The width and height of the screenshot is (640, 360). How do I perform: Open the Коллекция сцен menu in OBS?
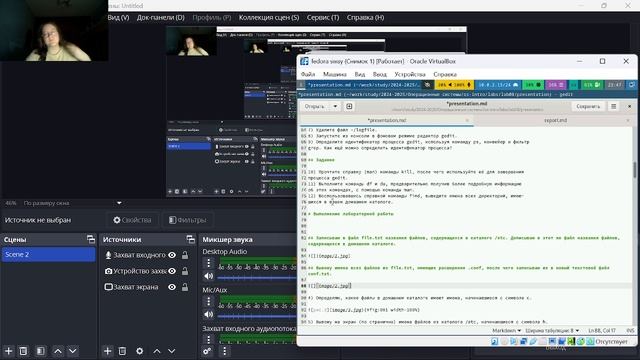click(269, 18)
